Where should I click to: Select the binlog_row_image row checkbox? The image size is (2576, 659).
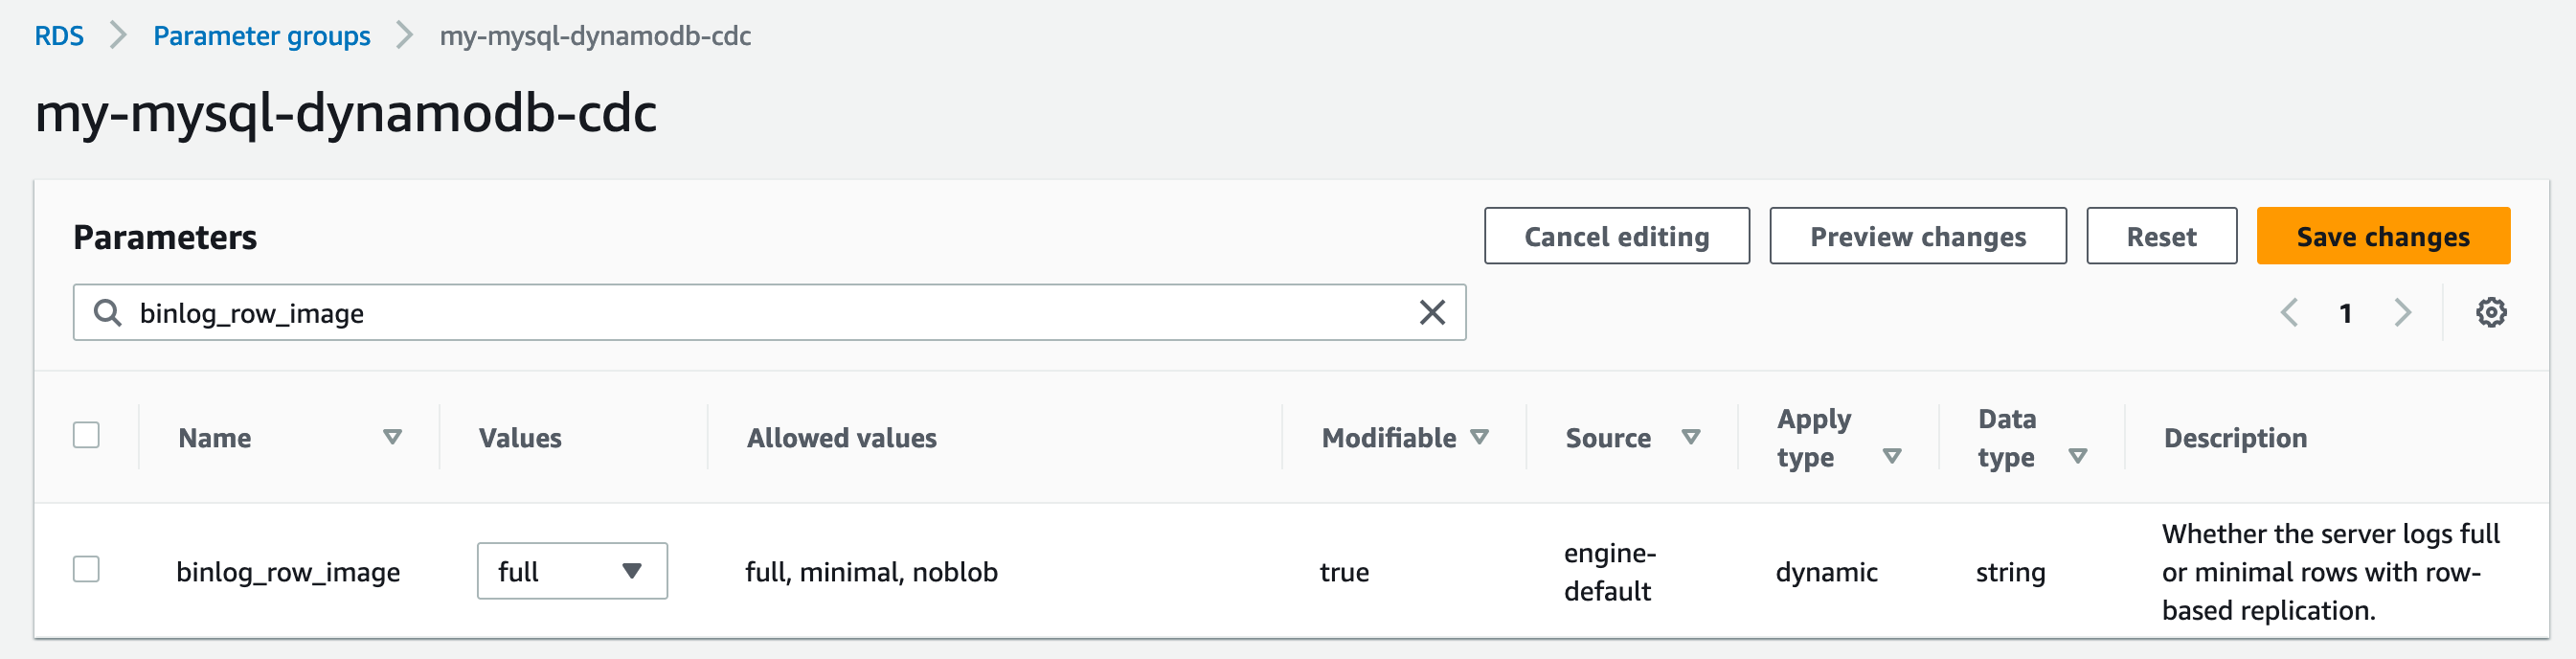click(x=86, y=569)
